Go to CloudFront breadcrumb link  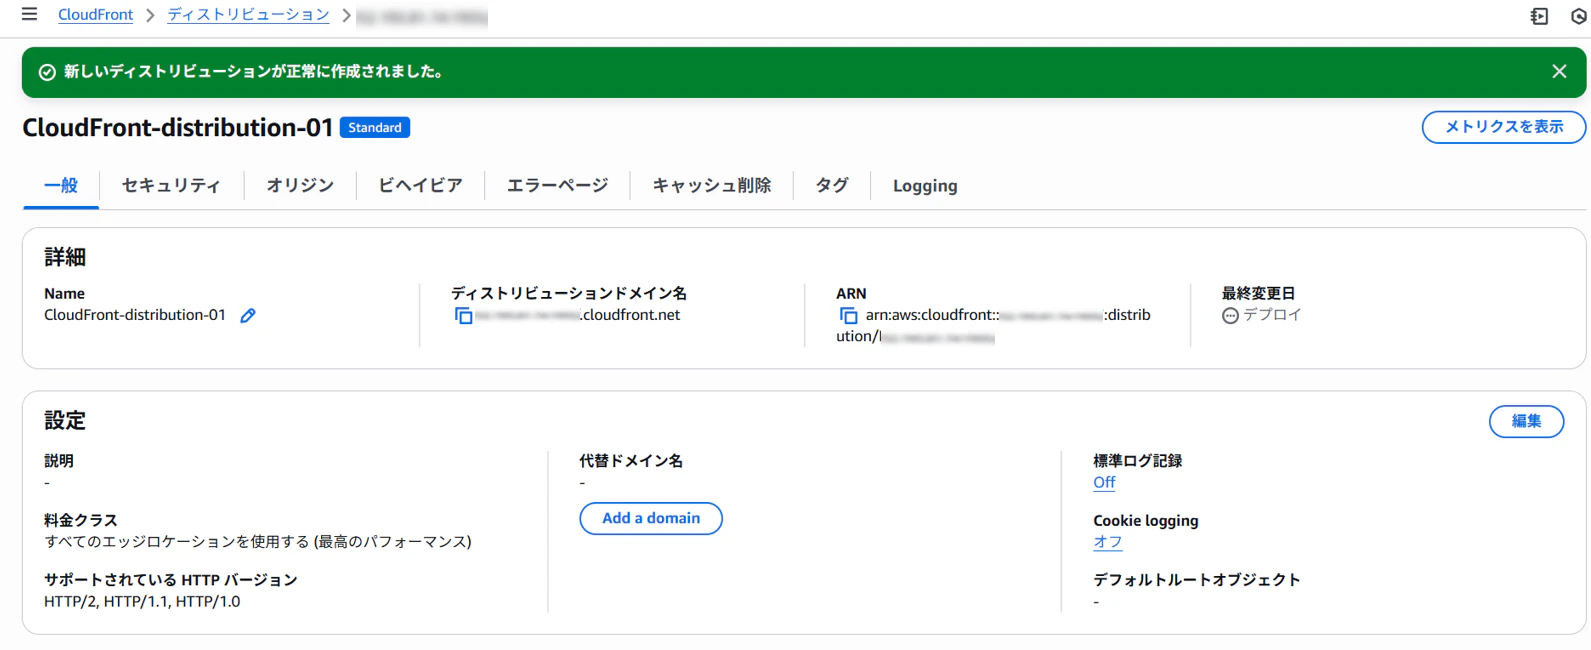[95, 15]
